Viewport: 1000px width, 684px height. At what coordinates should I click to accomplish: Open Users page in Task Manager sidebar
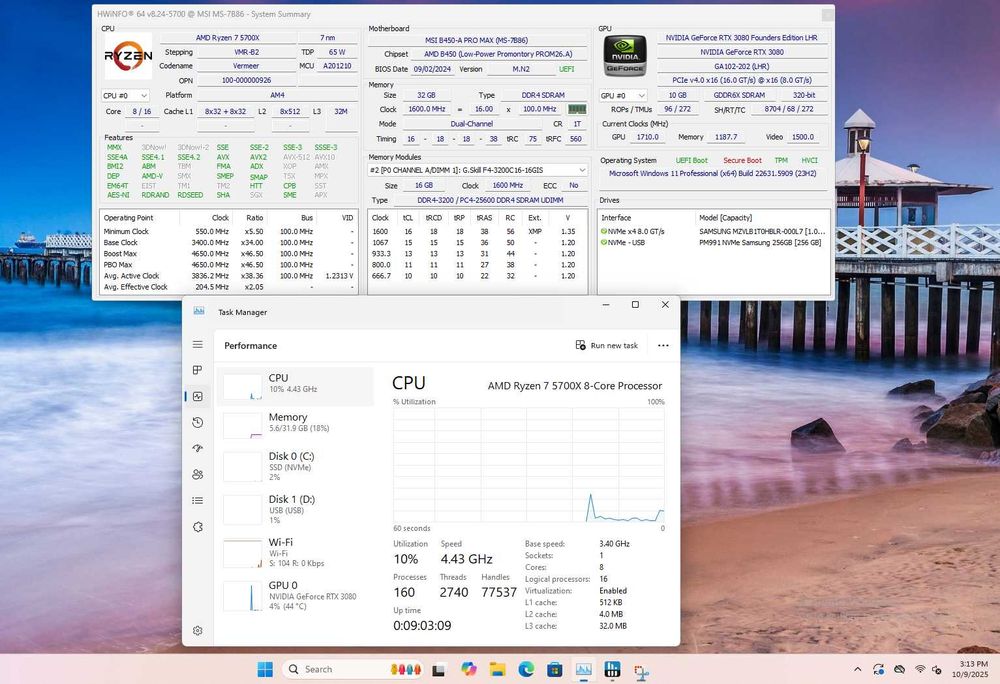(x=198, y=474)
